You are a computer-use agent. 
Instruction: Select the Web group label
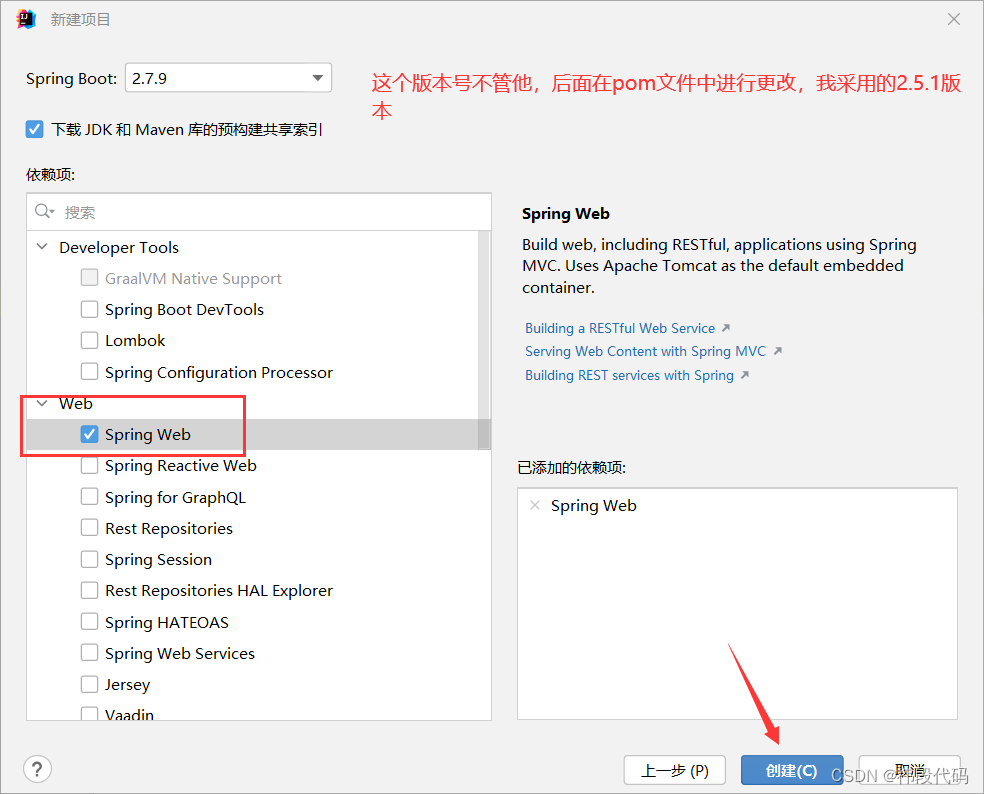(76, 404)
